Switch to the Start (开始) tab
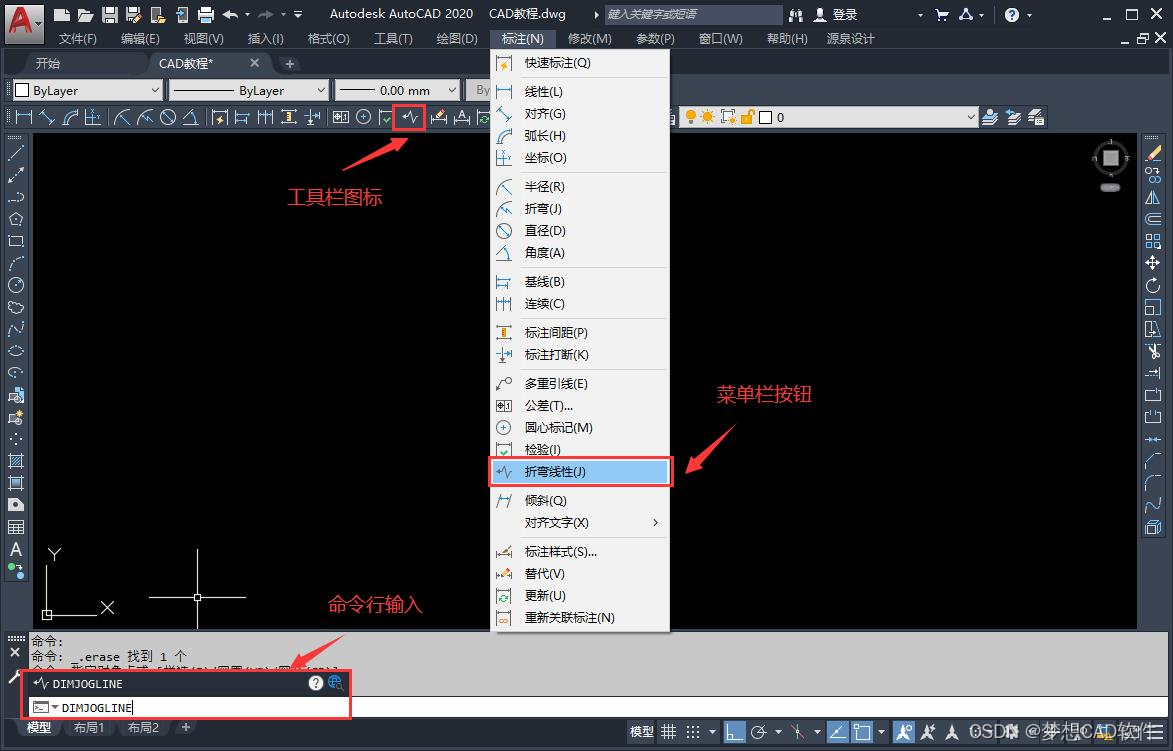 pyautogui.click(x=48, y=64)
